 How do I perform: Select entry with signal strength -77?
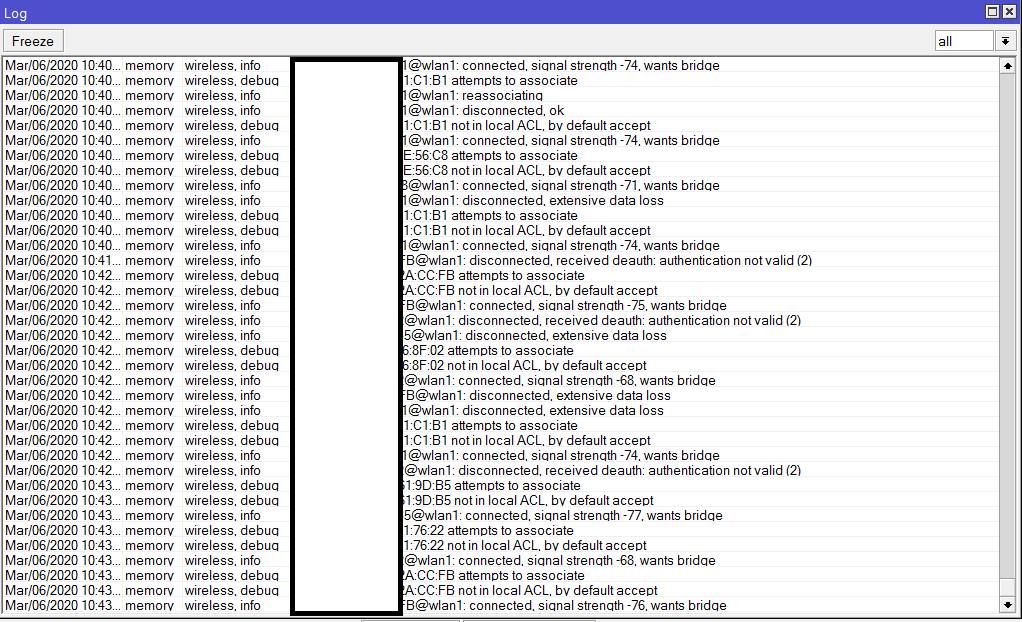click(501, 516)
